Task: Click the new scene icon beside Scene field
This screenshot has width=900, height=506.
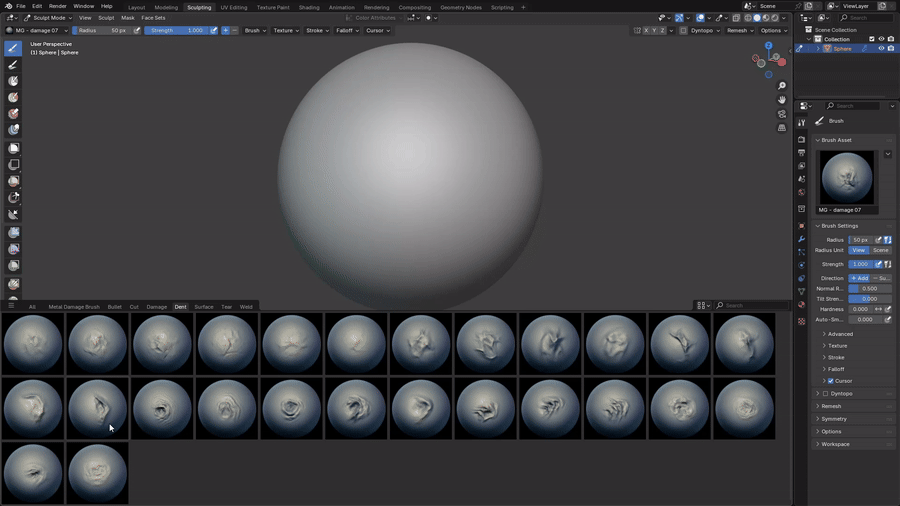Action: coord(809,6)
